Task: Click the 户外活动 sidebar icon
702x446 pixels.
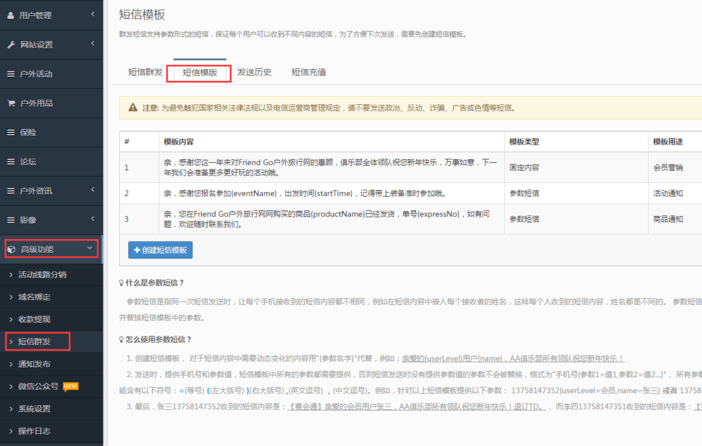Action: [11, 73]
